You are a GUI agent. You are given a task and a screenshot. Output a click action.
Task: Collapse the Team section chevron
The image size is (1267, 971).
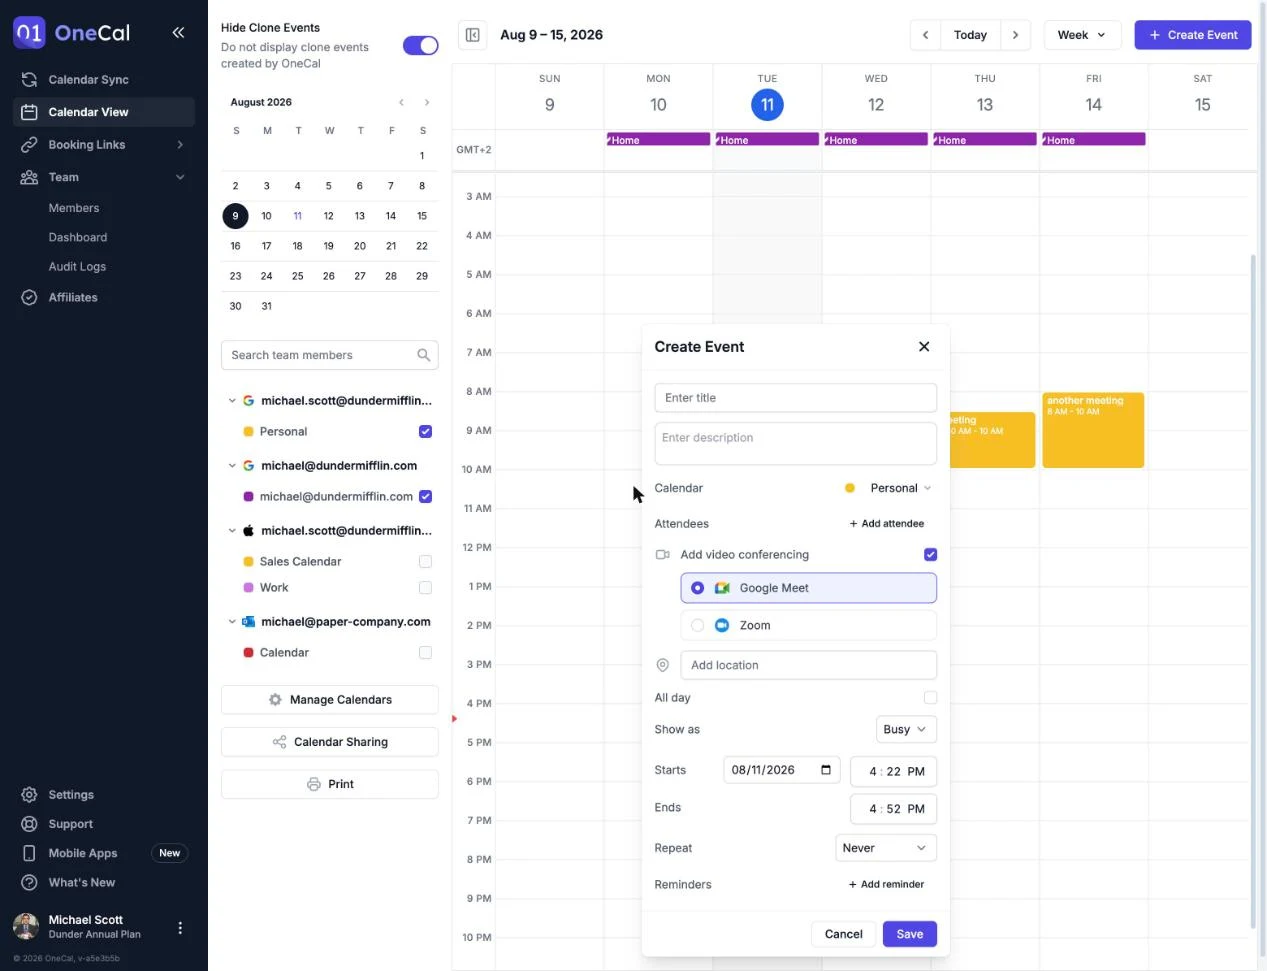[180, 177]
